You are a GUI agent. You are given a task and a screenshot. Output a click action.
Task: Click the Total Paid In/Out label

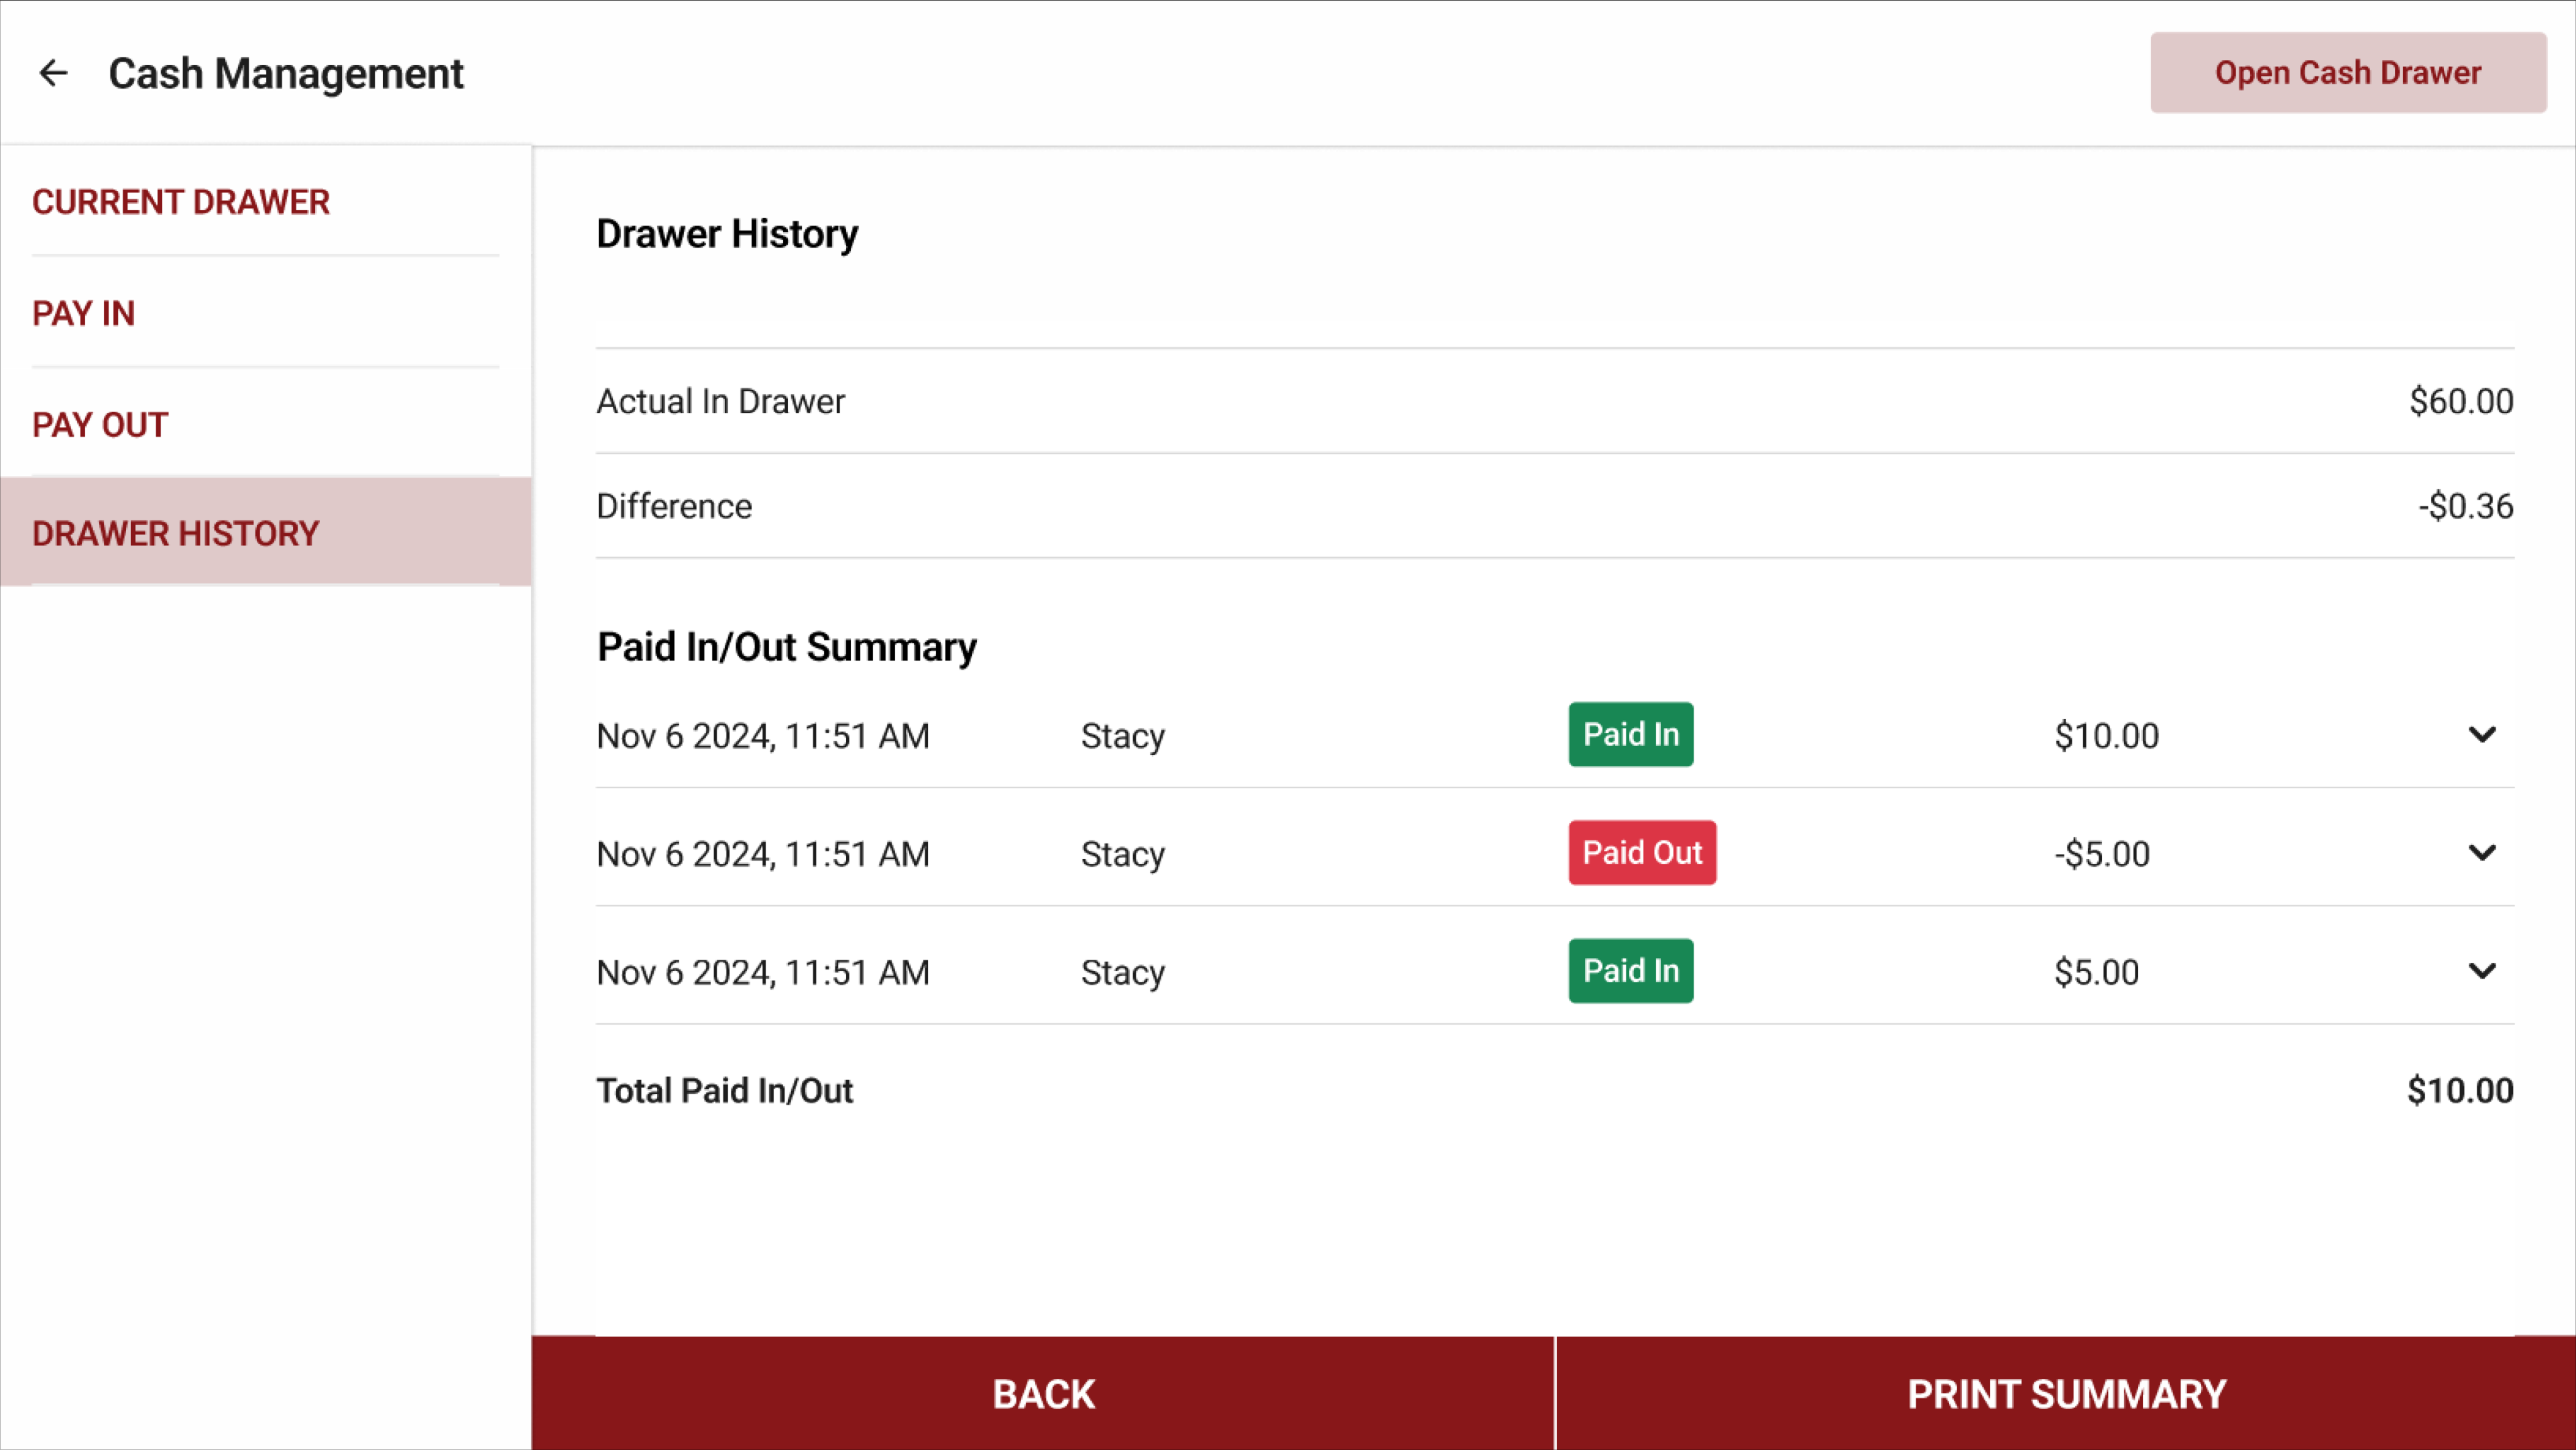click(725, 1090)
